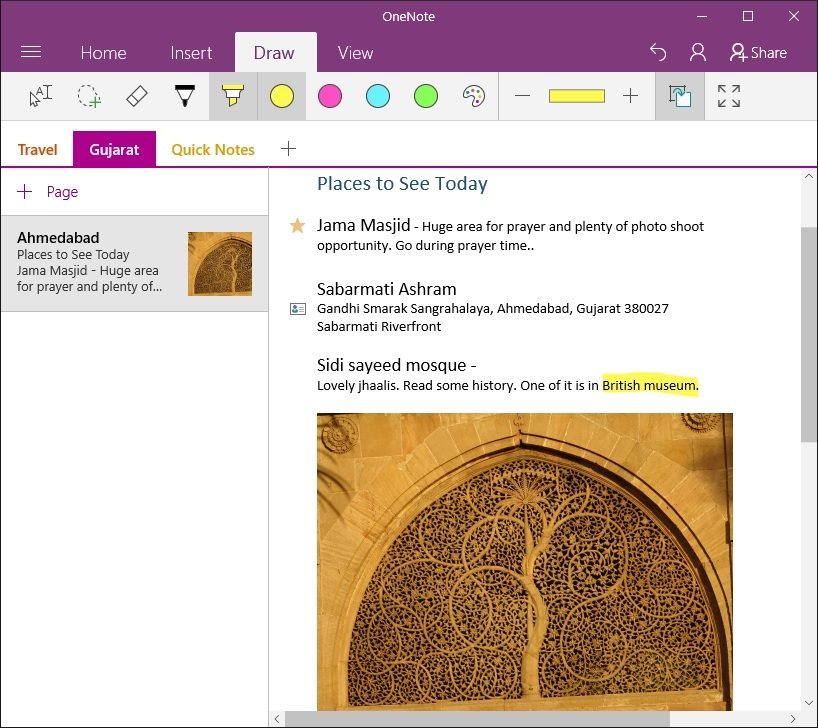818x728 pixels.
Task: Switch to the Quick Notes notebook tab
Action: pos(212,149)
